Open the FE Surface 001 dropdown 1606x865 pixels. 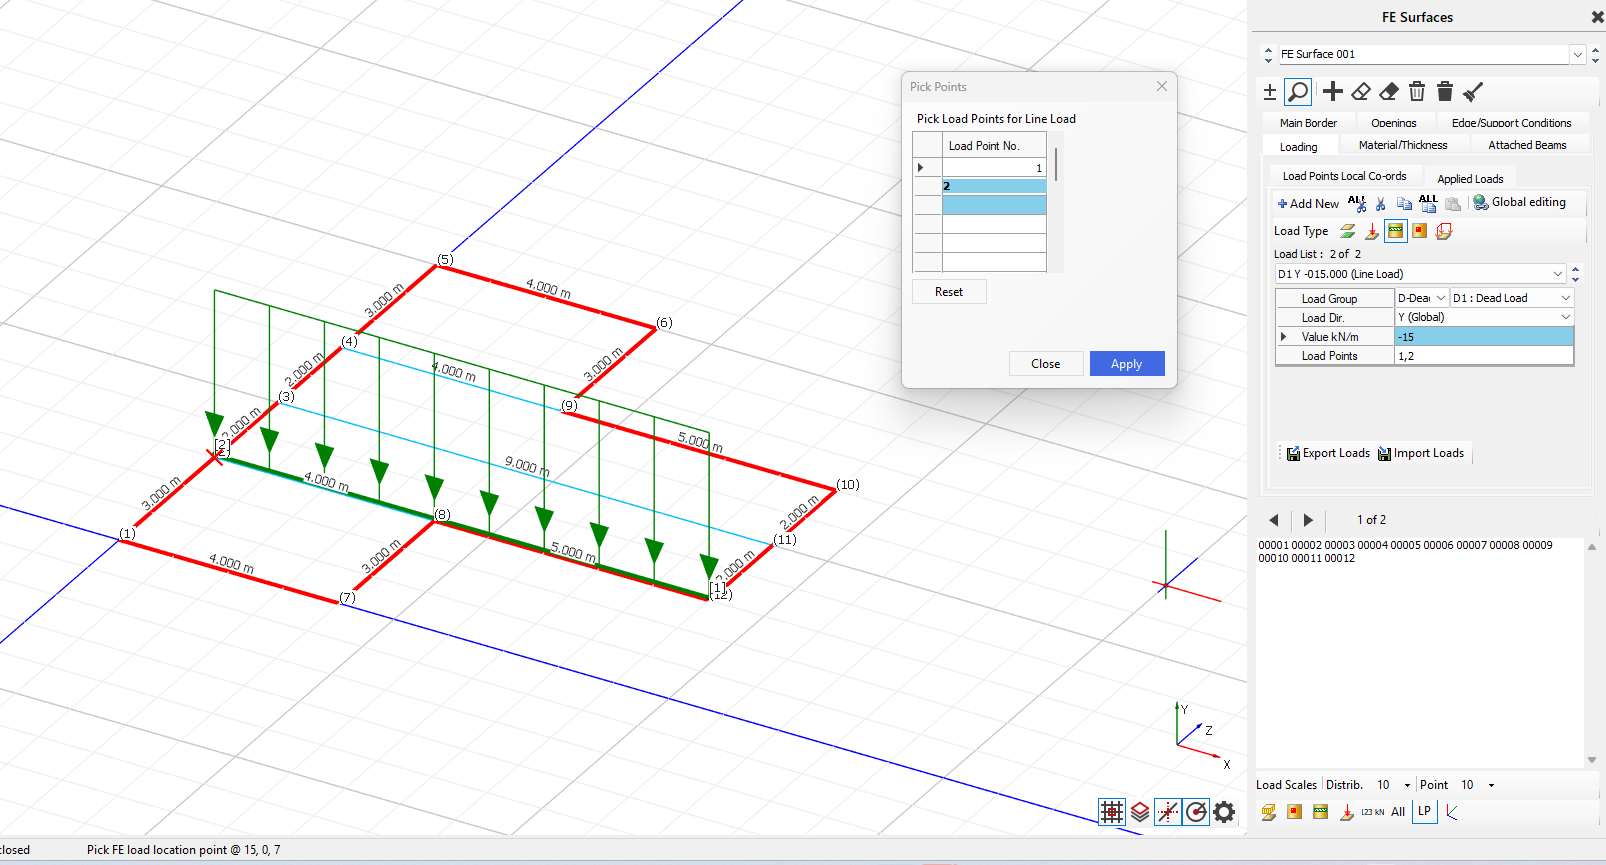(1577, 54)
